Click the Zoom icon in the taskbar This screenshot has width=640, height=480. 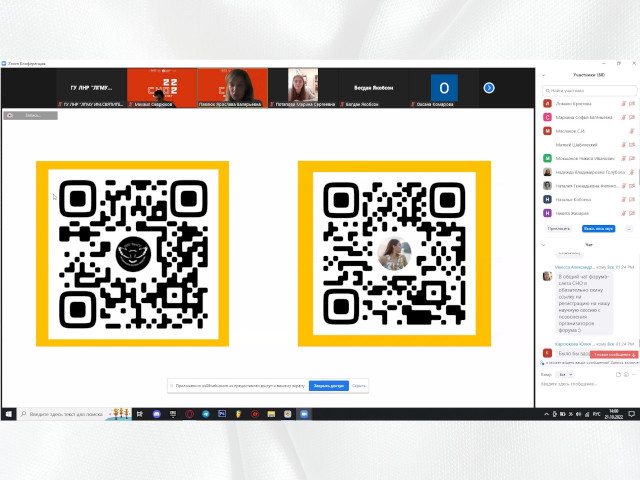coord(304,414)
